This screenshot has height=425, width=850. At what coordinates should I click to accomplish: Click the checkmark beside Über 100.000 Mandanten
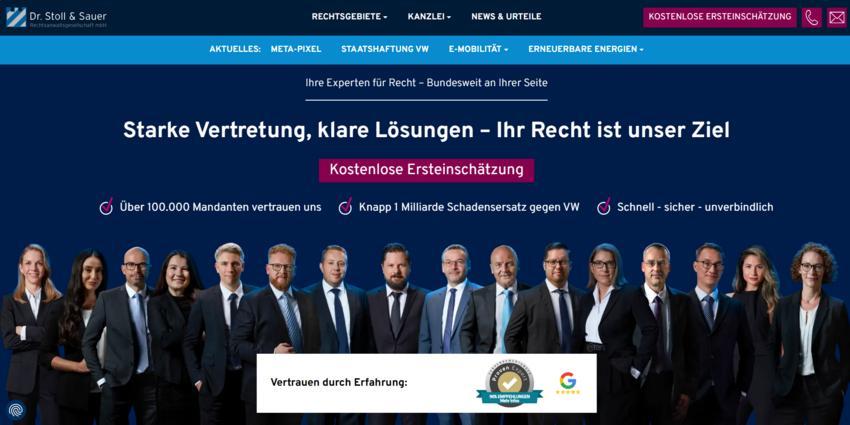106,207
